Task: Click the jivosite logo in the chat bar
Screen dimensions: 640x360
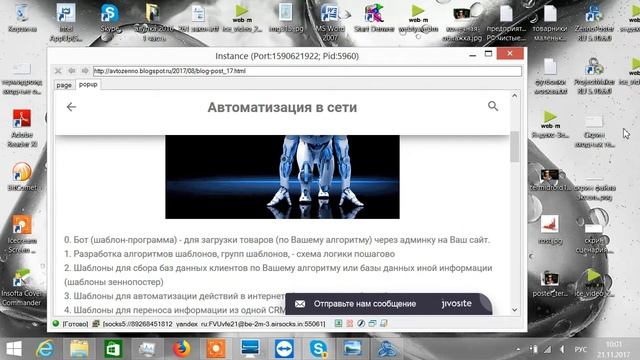Action: 456,304
